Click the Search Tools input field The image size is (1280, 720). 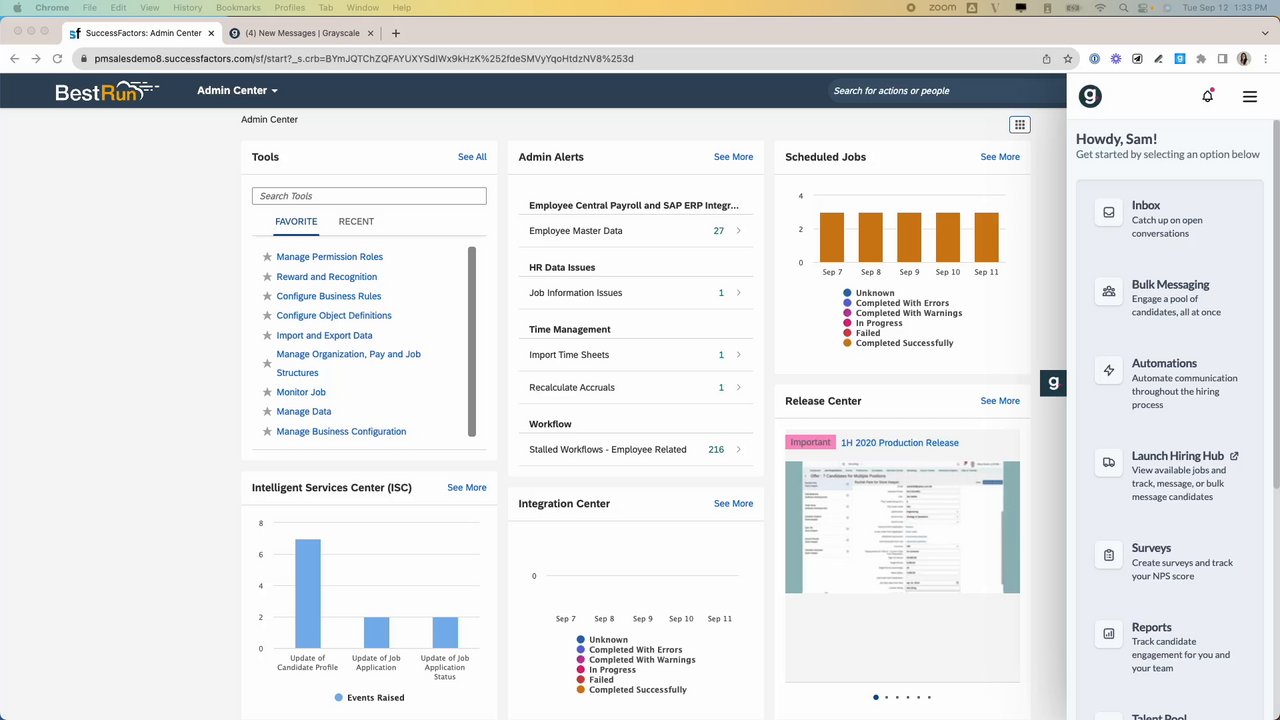point(369,196)
